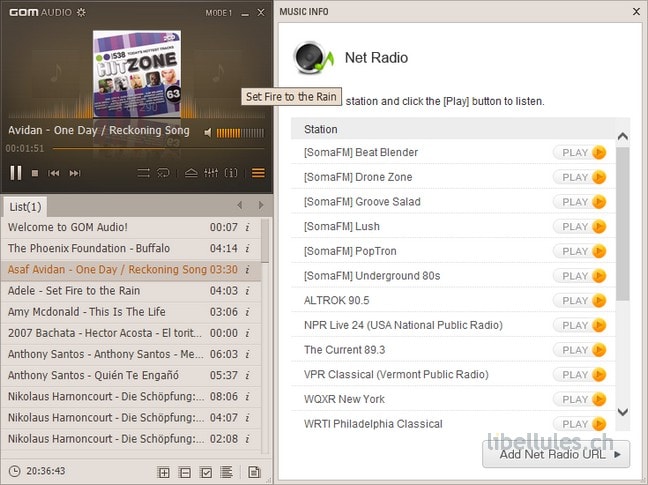This screenshot has width=648, height=485.
Task: Show info icon for the 06:03 Anthony Santos track
Action: click(248, 354)
